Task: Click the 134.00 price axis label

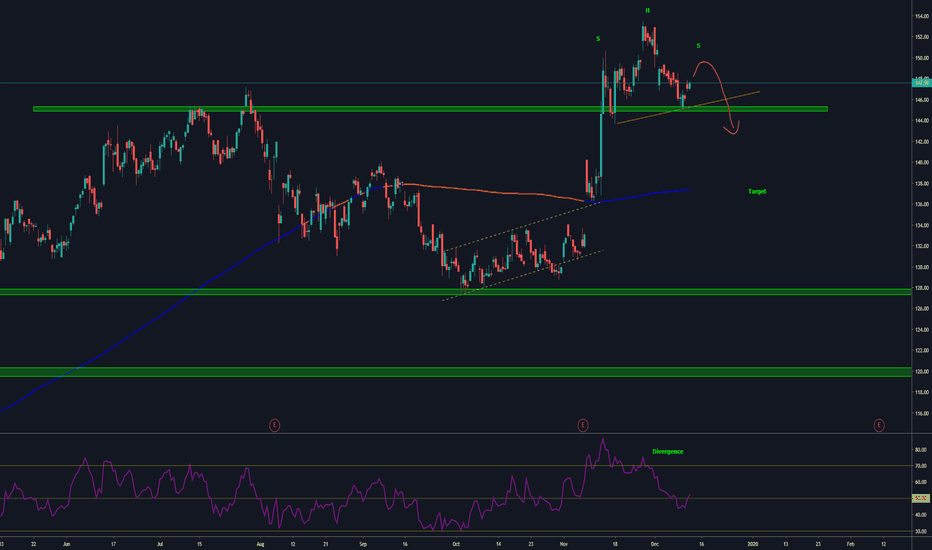Action: click(922, 225)
